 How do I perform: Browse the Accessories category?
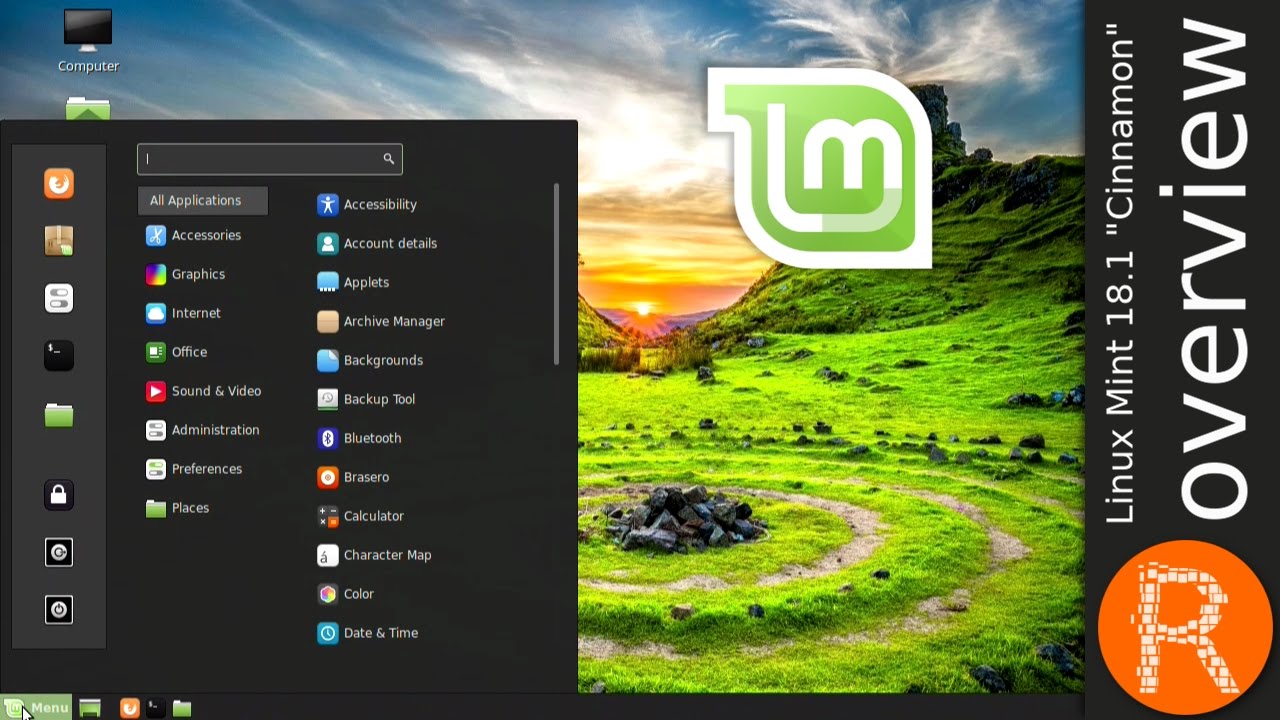206,235
